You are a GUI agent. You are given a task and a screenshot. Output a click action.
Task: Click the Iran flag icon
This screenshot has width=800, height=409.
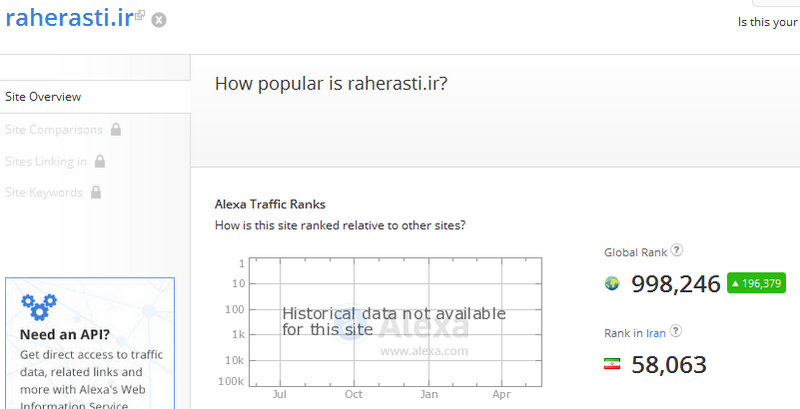click(x=612, y=364)
